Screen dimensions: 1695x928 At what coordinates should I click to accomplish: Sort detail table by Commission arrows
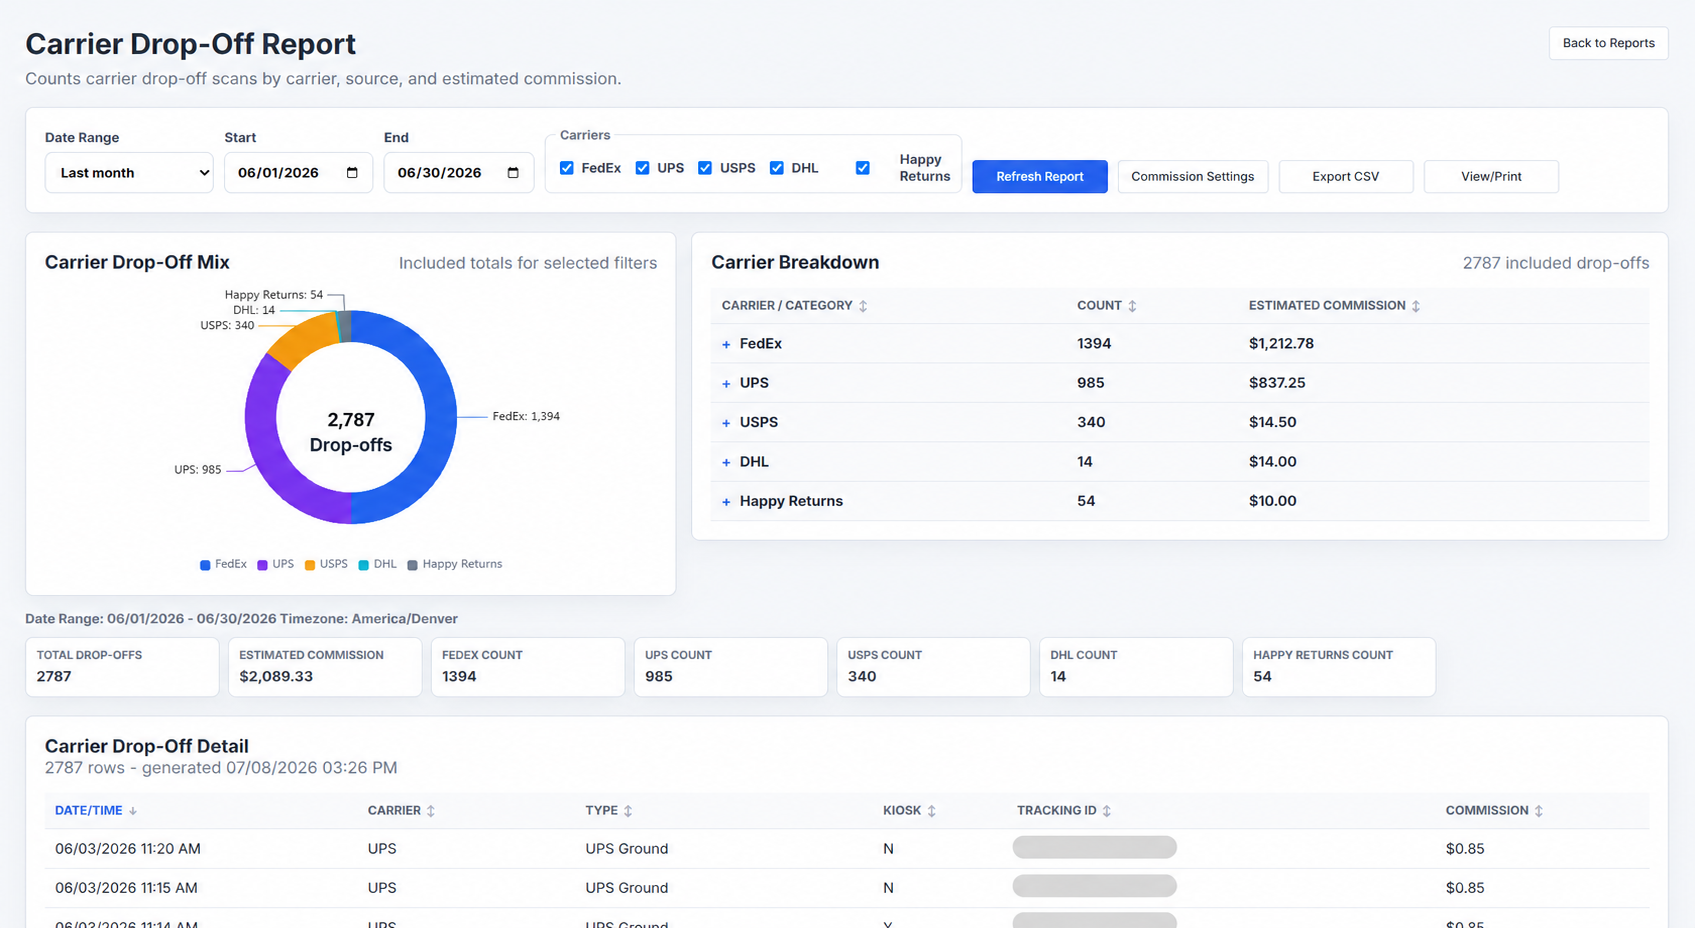coord(1539,811)
